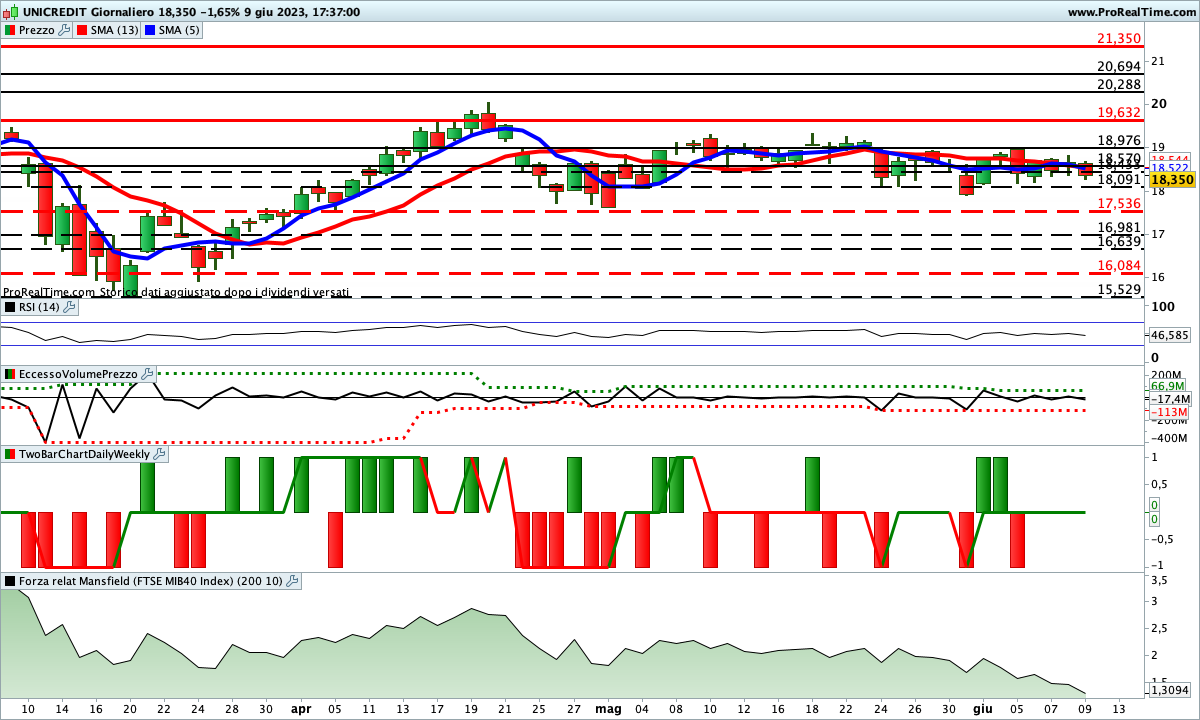Click the 16,981 price level label
1200x720 pixels.
coord(1119,228)
